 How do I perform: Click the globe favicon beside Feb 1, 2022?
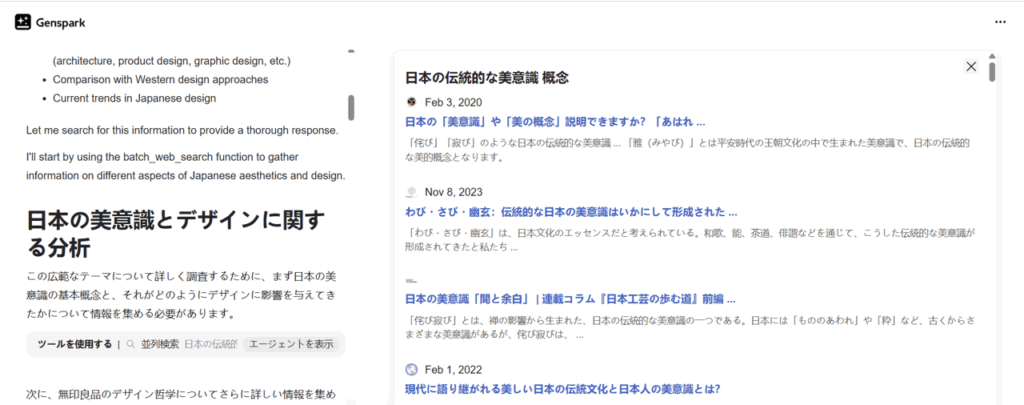[x=411, y=369]
